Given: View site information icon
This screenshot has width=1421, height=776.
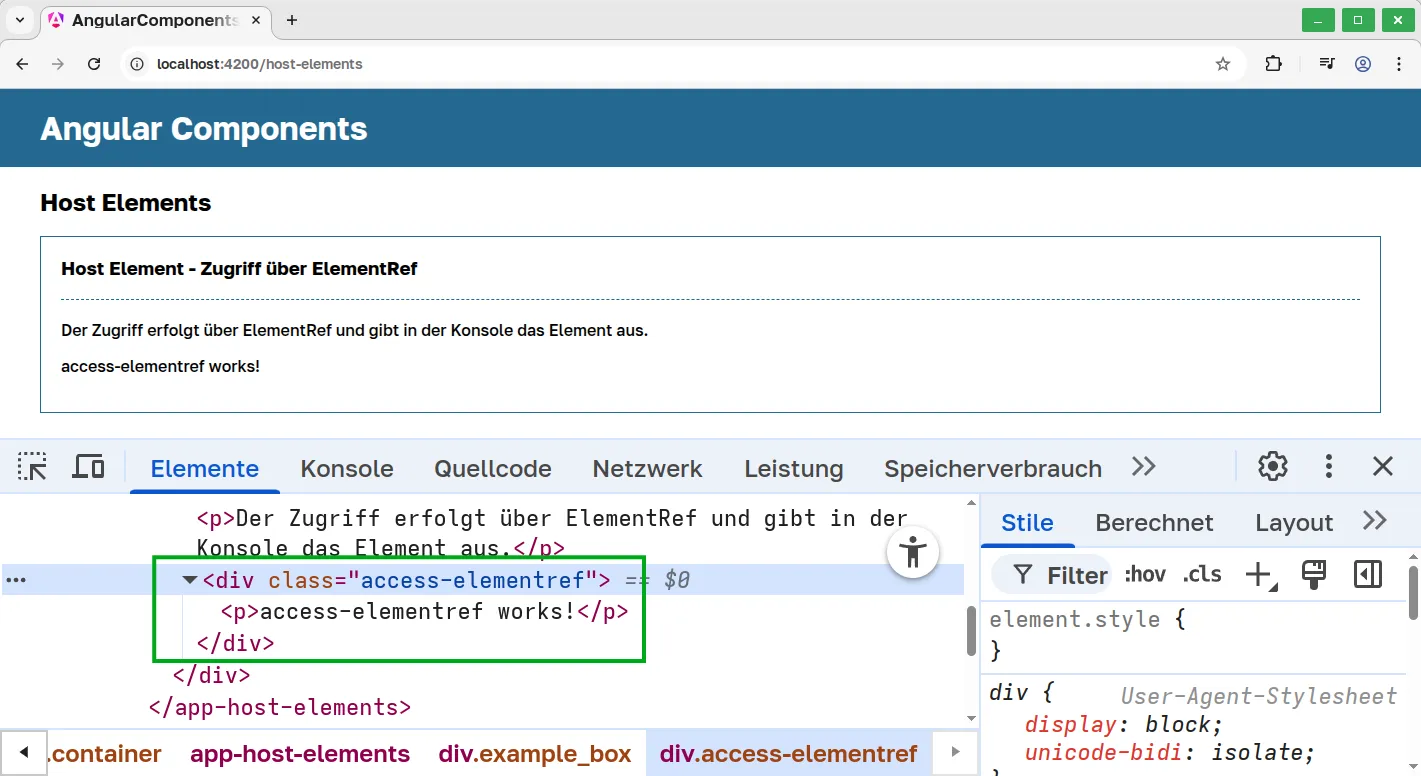Looking at the screenshot, I should (138, 64).
